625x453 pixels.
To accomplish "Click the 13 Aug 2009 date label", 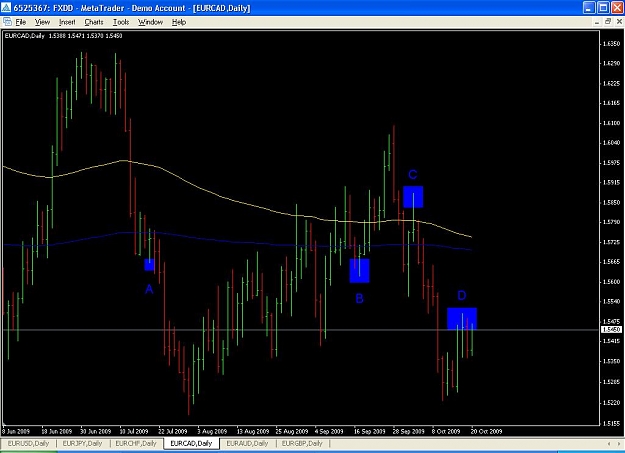I will 253,431.
